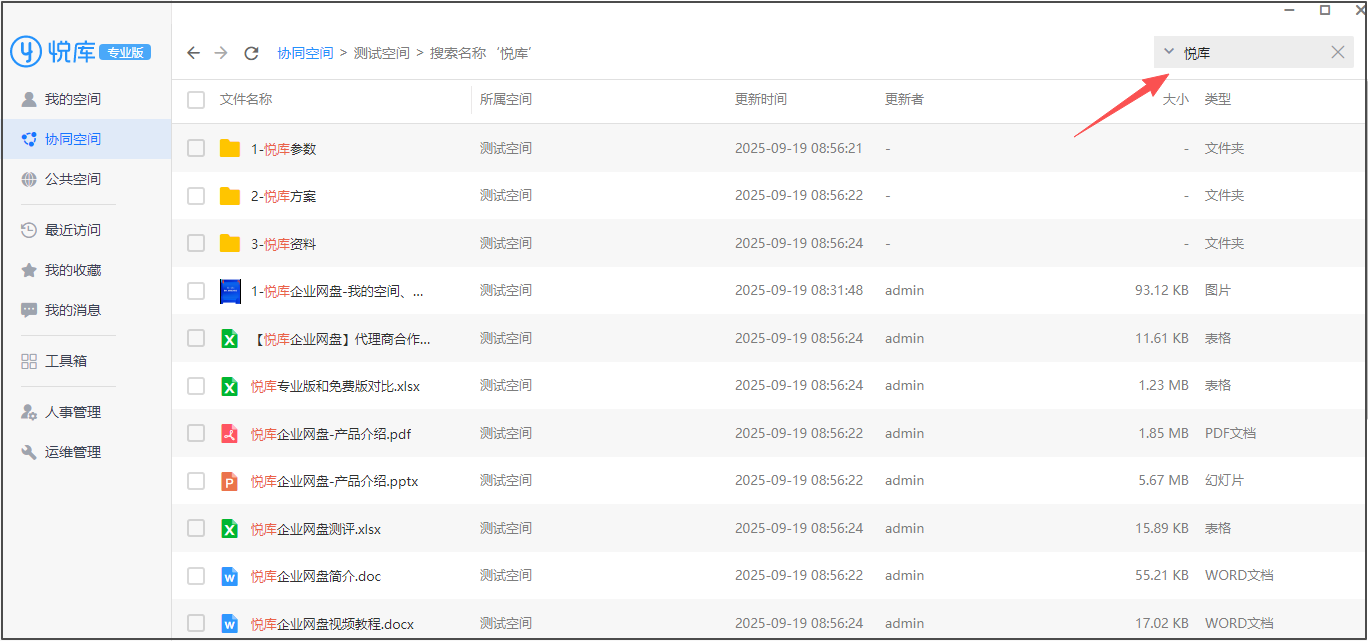Image resolution: width=1368 pixels, height=641 pixels.
Task: Open 我的消息 in the sidebar
Action: (86, 310)
